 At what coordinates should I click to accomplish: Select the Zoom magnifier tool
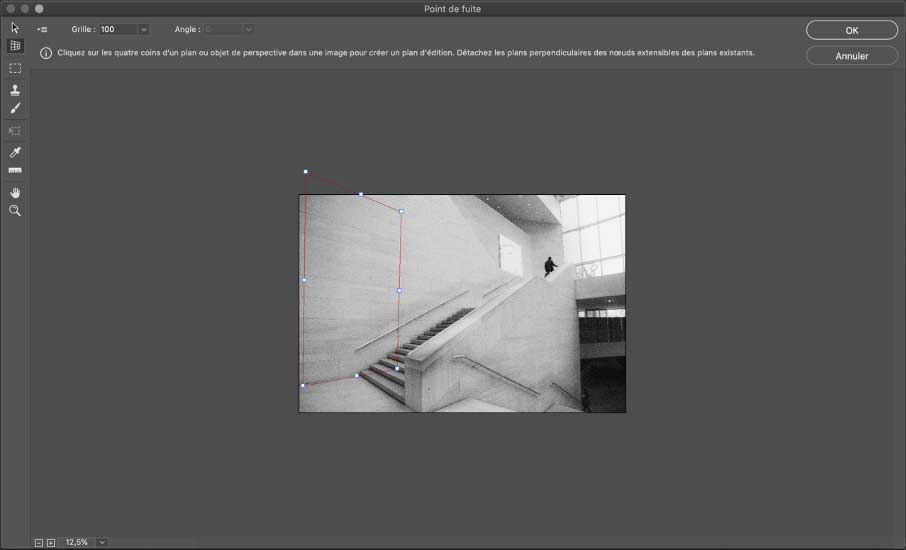pos(15,211)
